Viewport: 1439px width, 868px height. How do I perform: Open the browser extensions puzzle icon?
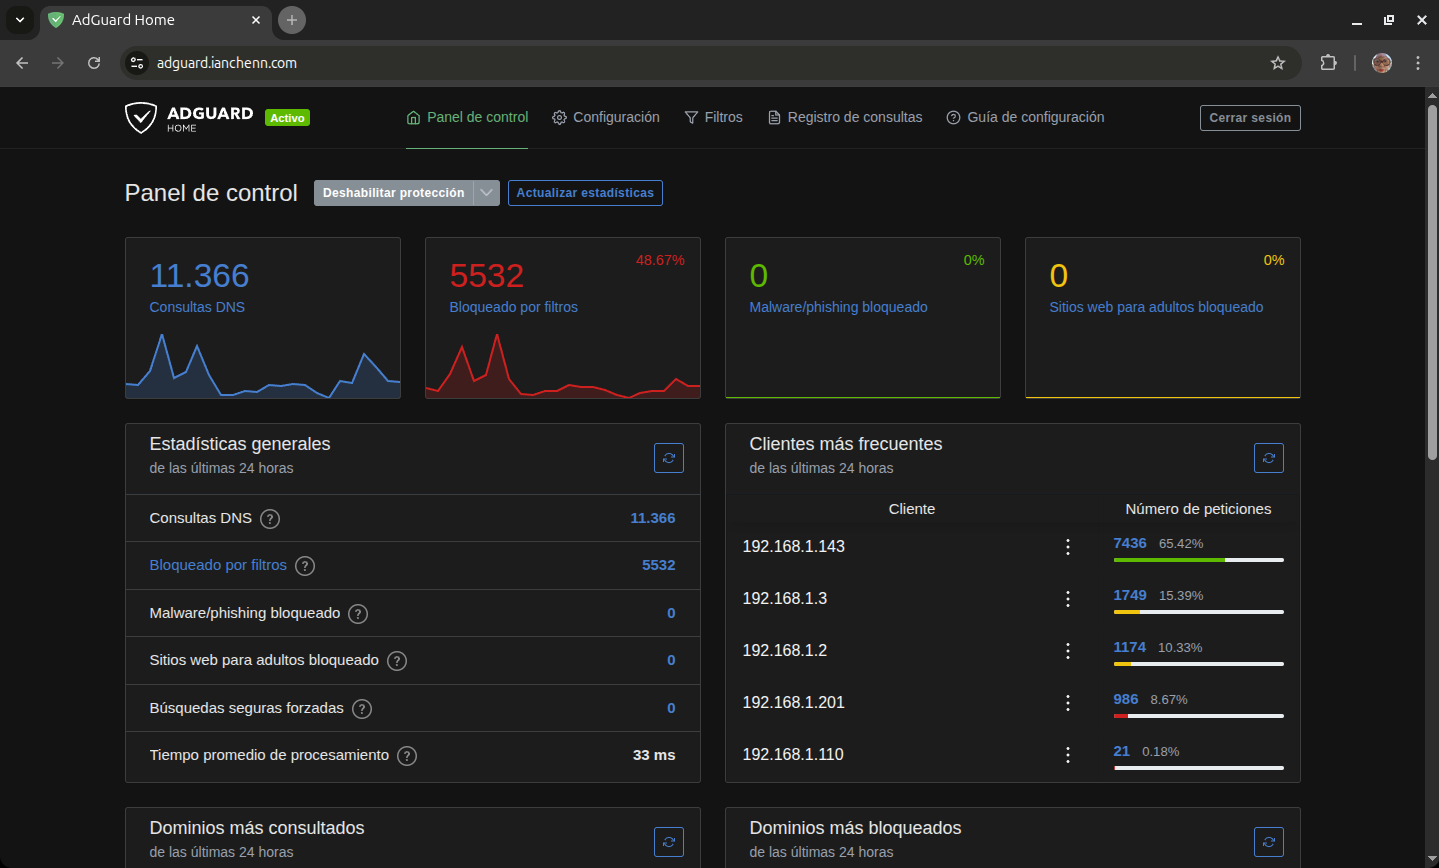(x=1328, y=63)
